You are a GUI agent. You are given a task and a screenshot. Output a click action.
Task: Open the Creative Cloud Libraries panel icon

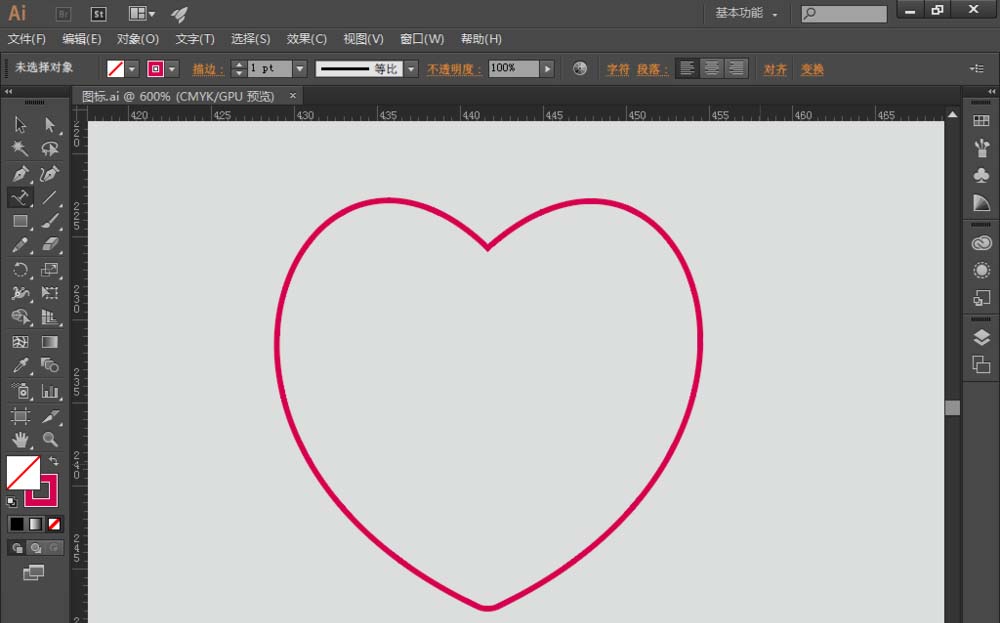pyautogui.click(x=982, y=243)
